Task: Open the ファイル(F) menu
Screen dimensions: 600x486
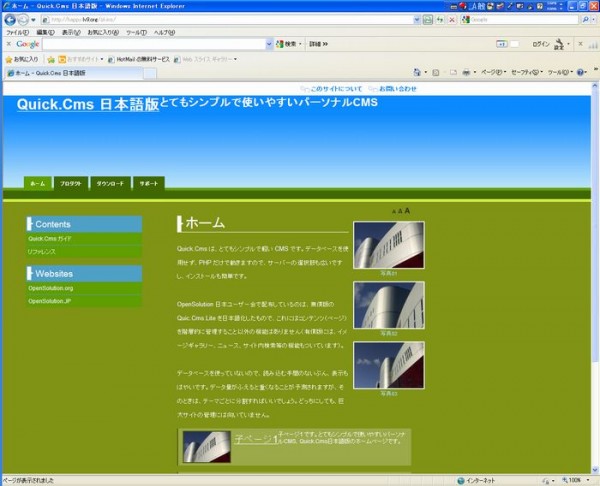Action: (17, 32)
